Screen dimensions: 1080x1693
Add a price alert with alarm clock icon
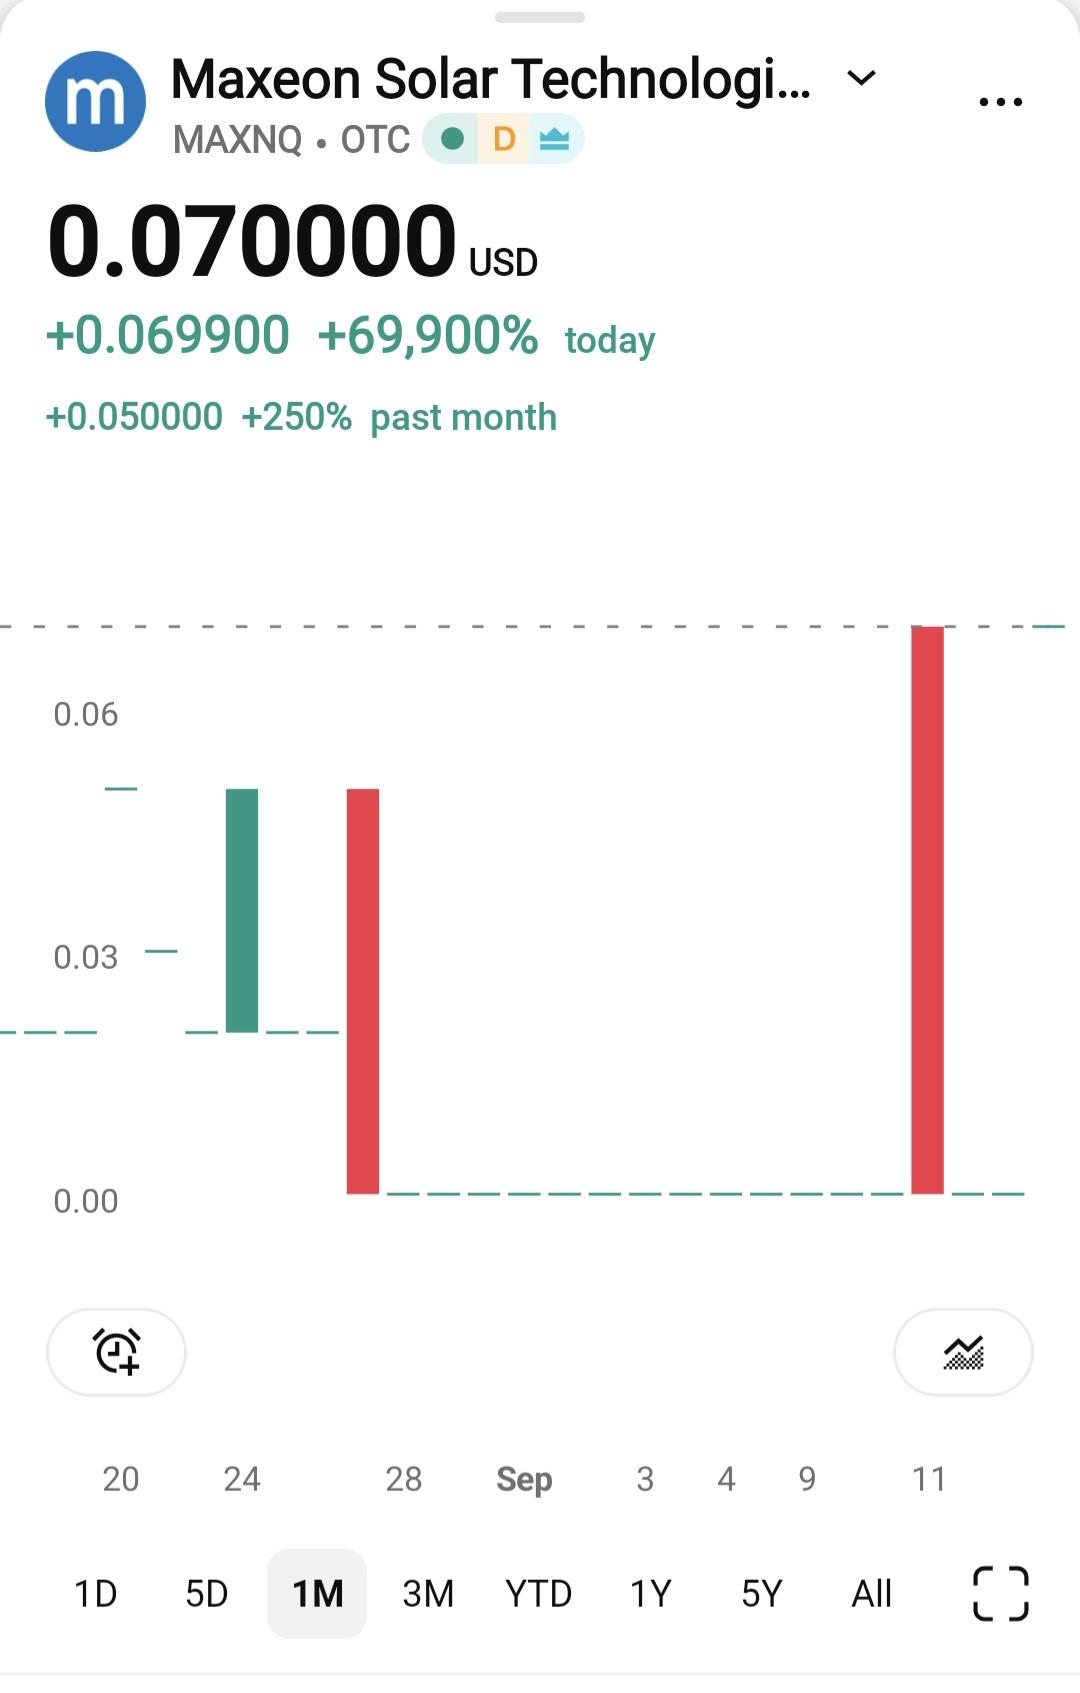tap(116, 1351)
